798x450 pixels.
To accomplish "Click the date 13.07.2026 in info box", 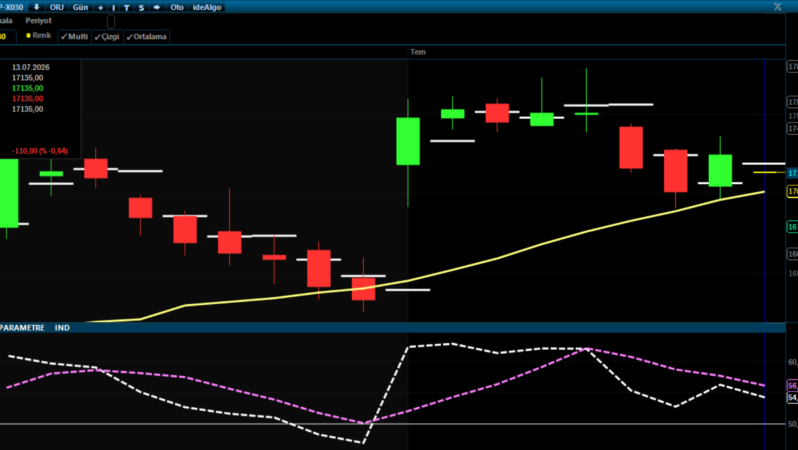I will [x=31, y=67].
